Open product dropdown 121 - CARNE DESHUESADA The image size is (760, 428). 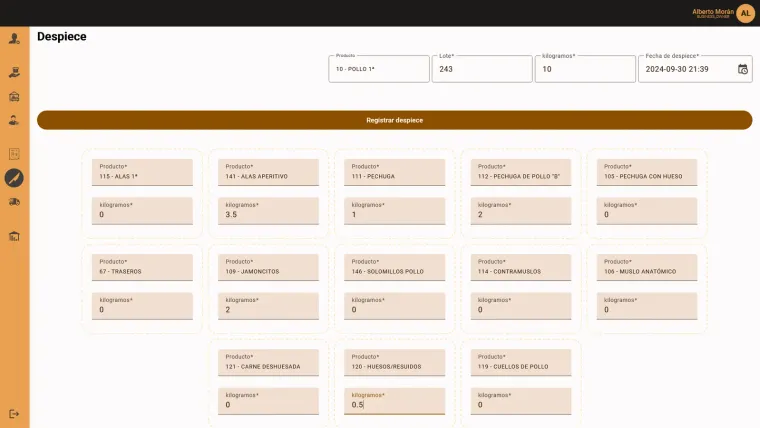tap(269, 362)
